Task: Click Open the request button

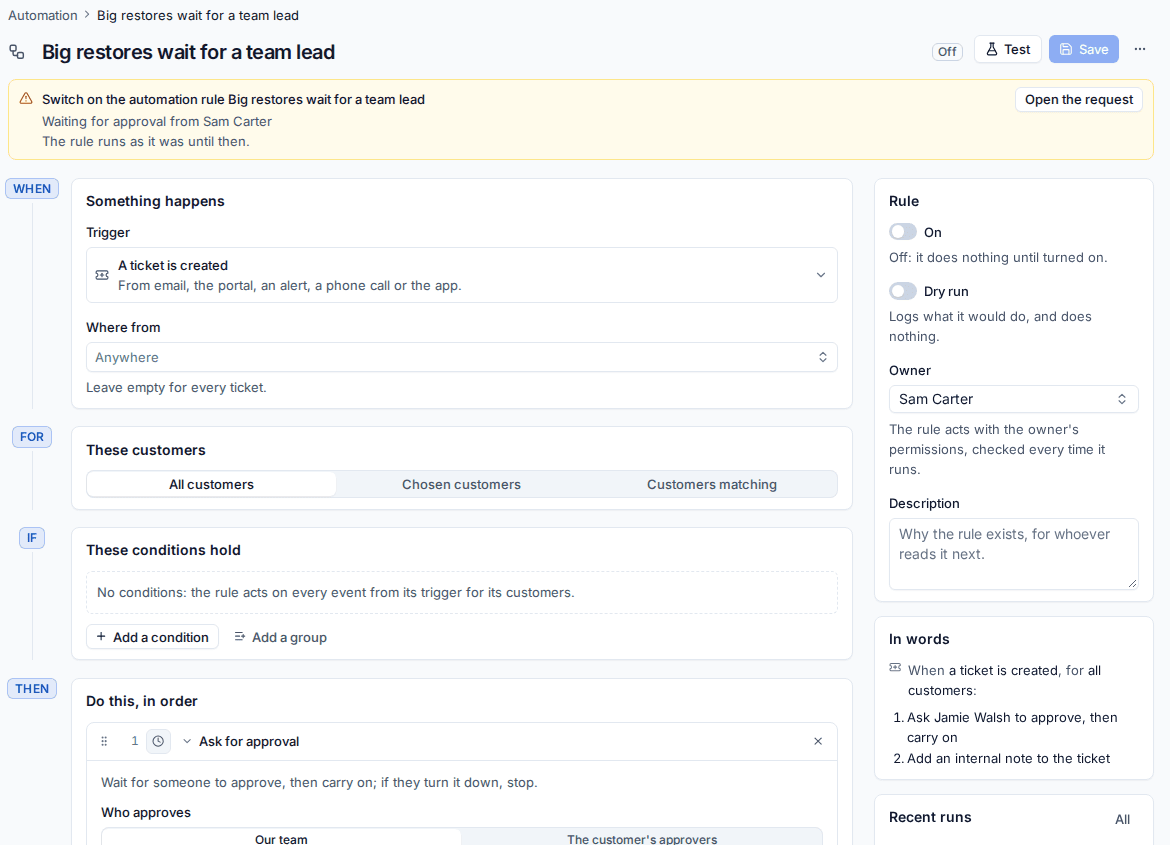Action: 1078,99
